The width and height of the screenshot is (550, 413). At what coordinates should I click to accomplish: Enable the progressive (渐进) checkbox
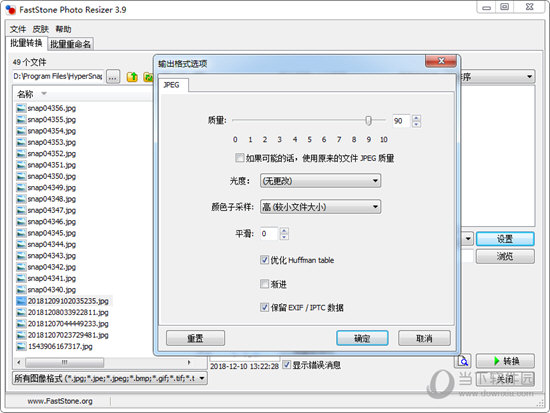[x=264, y=284]
